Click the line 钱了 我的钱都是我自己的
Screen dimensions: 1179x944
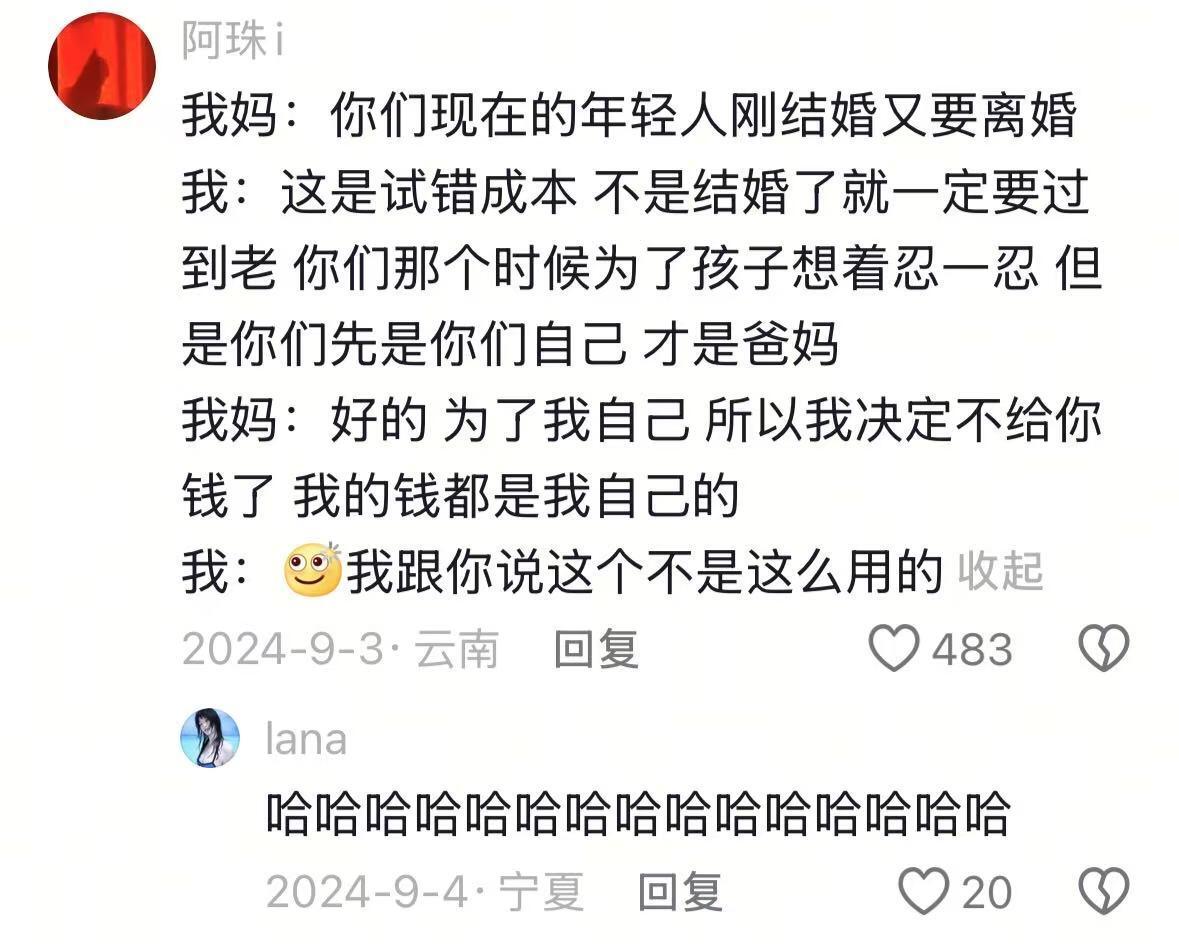[x=460, y=496]
